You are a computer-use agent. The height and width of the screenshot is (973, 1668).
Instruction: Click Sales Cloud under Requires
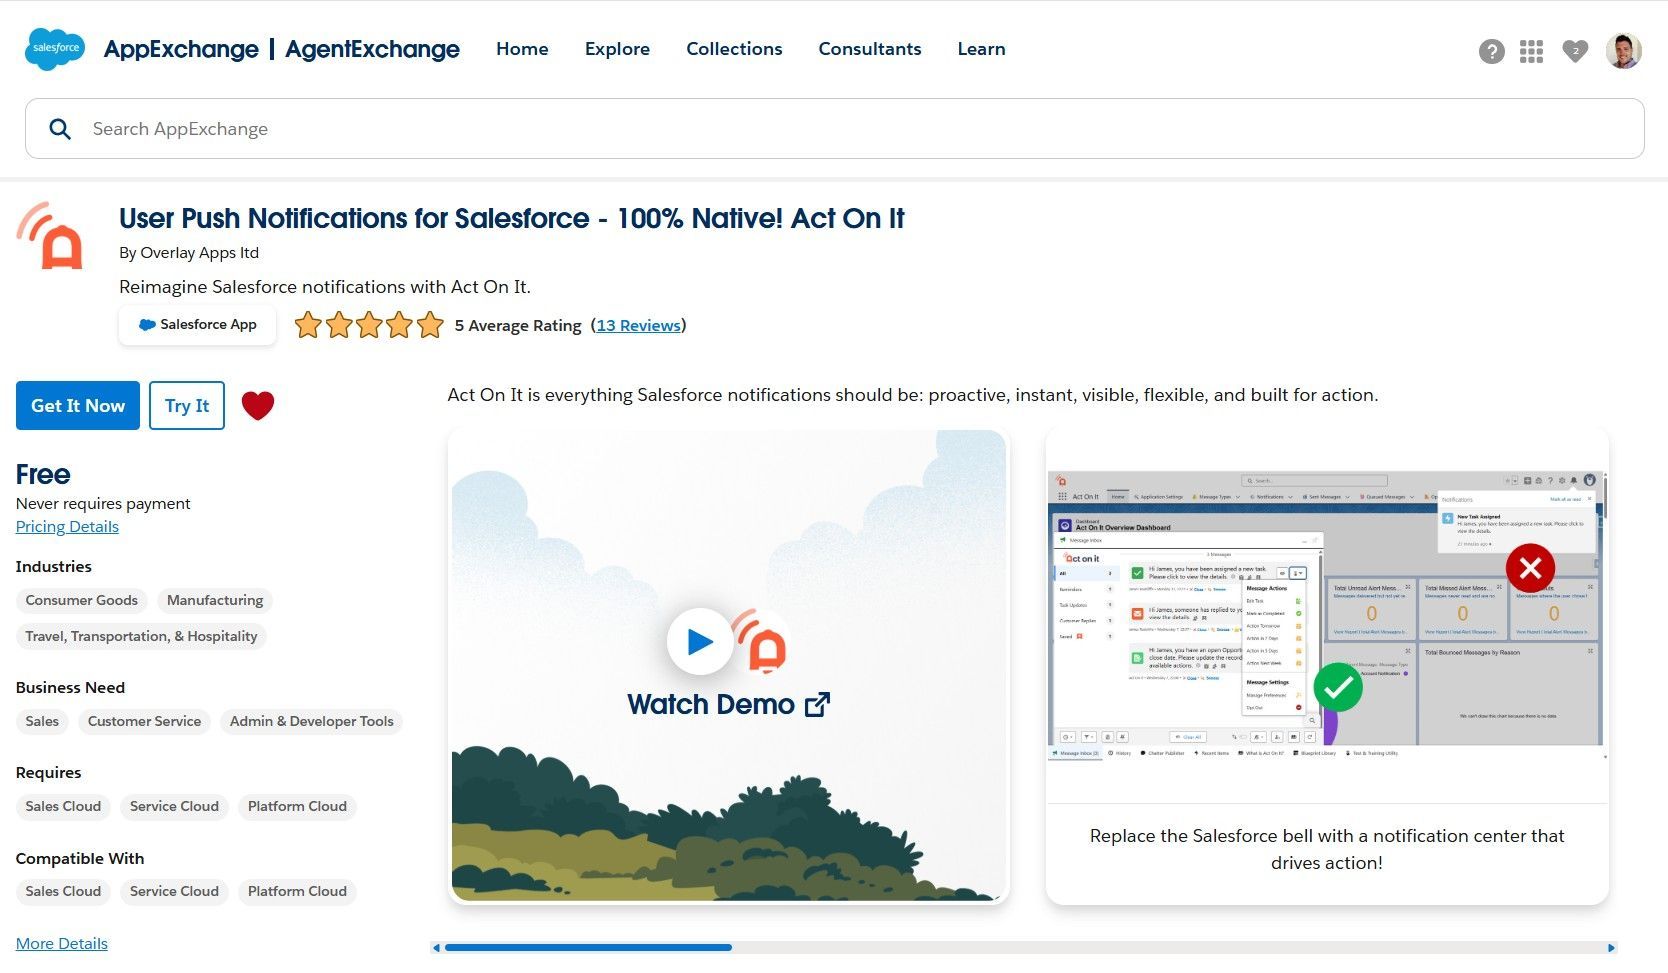click(x=63, y=806)
